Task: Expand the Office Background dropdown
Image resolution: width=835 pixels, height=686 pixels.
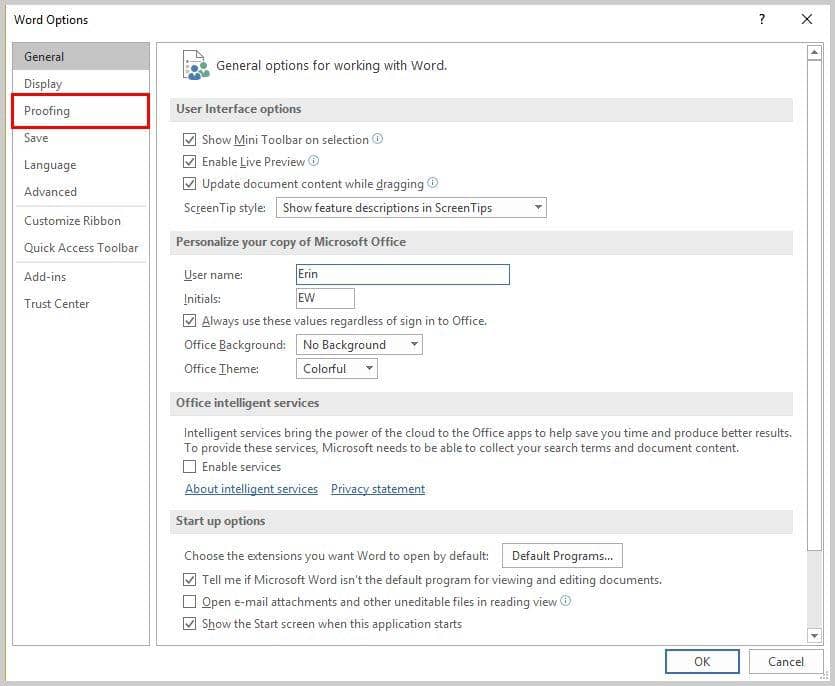Action: [359, 345]
